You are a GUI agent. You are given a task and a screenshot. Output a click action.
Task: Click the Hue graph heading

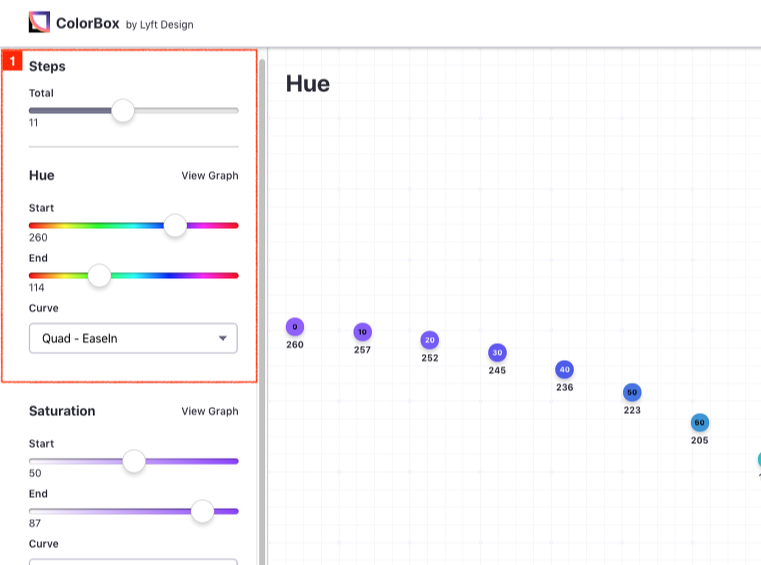(308, 83)
